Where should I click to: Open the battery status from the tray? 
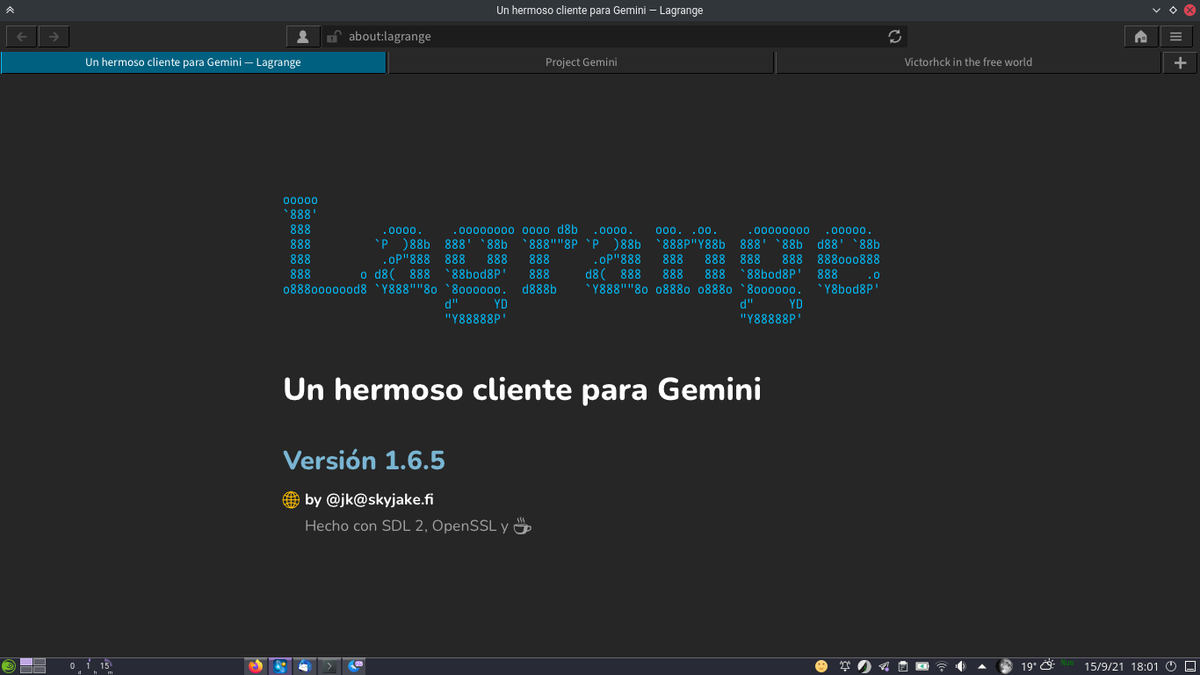922,665
